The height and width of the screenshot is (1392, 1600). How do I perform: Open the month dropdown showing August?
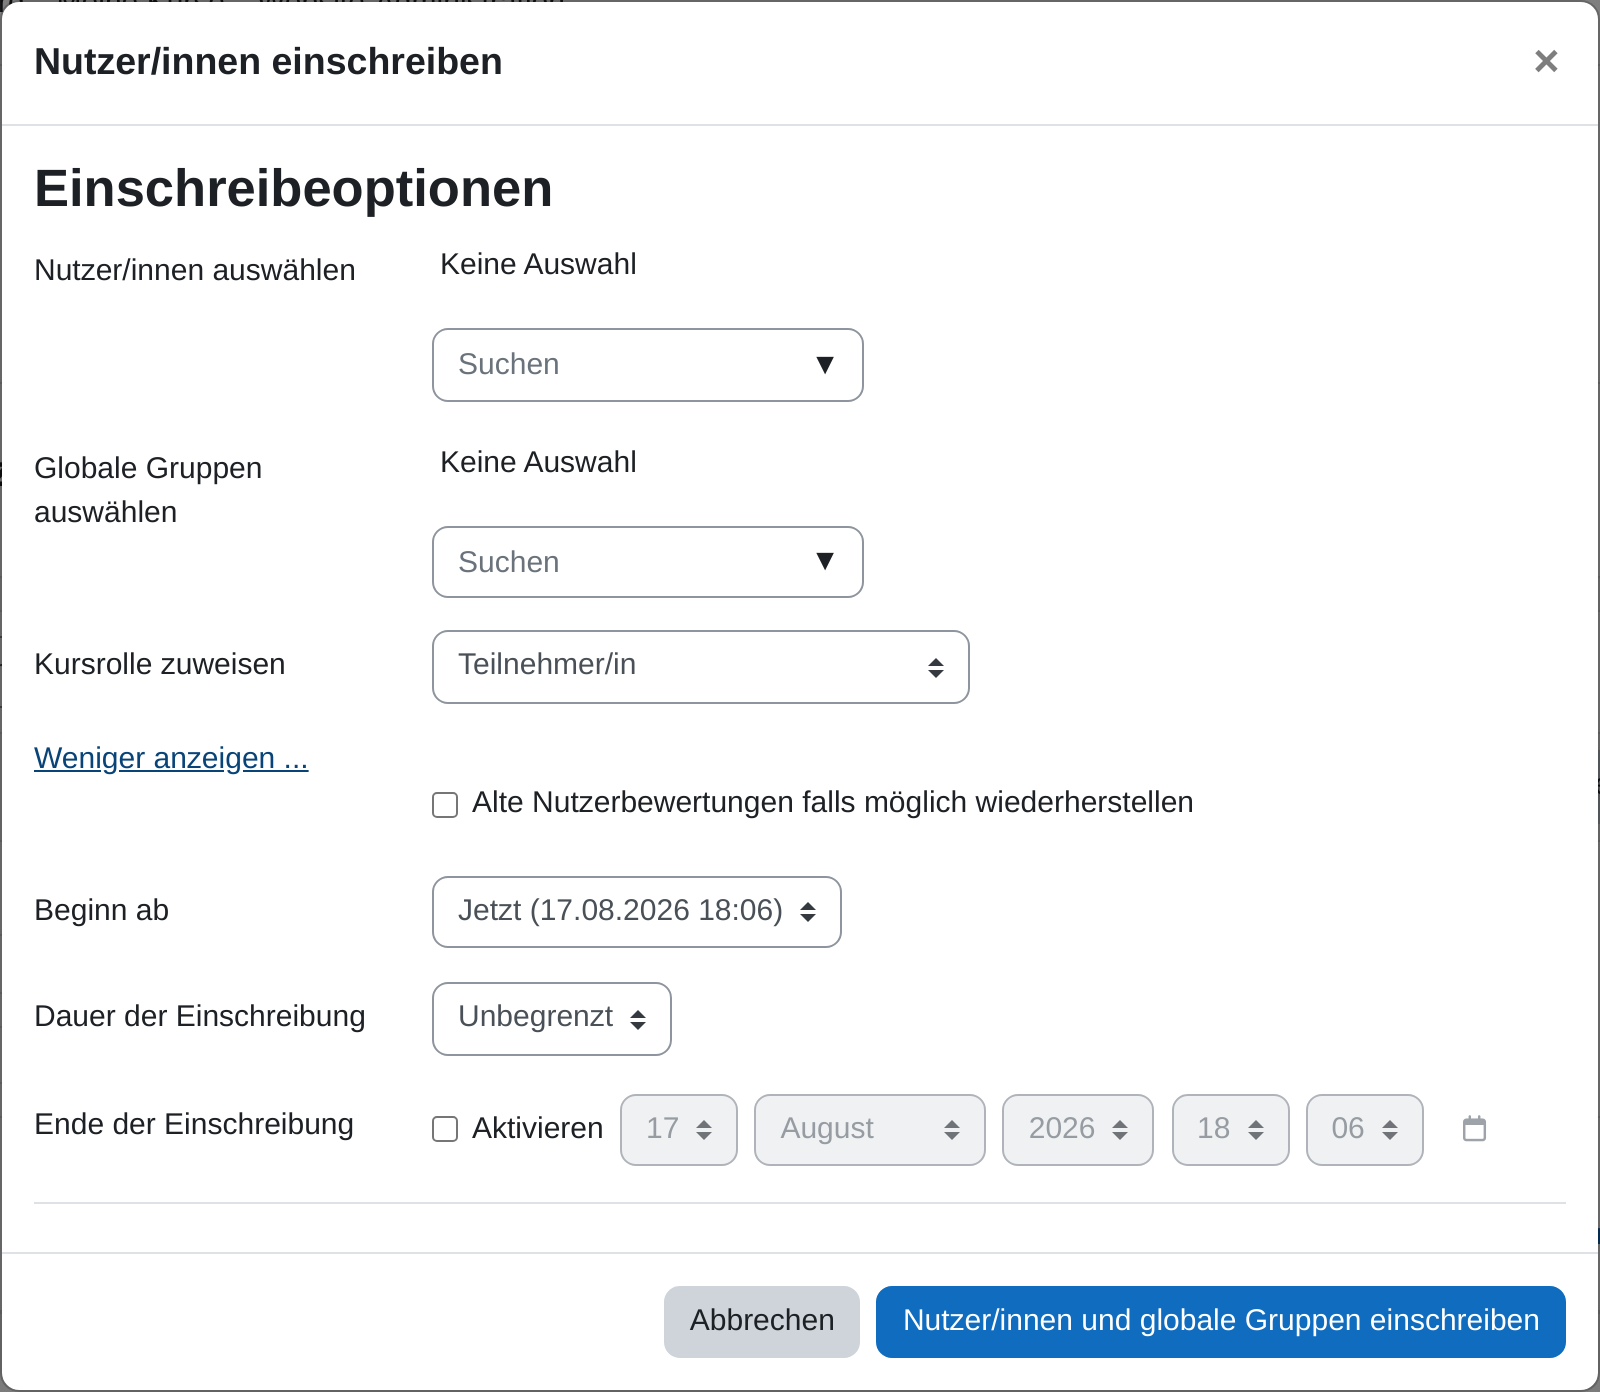coord(870,1130)
